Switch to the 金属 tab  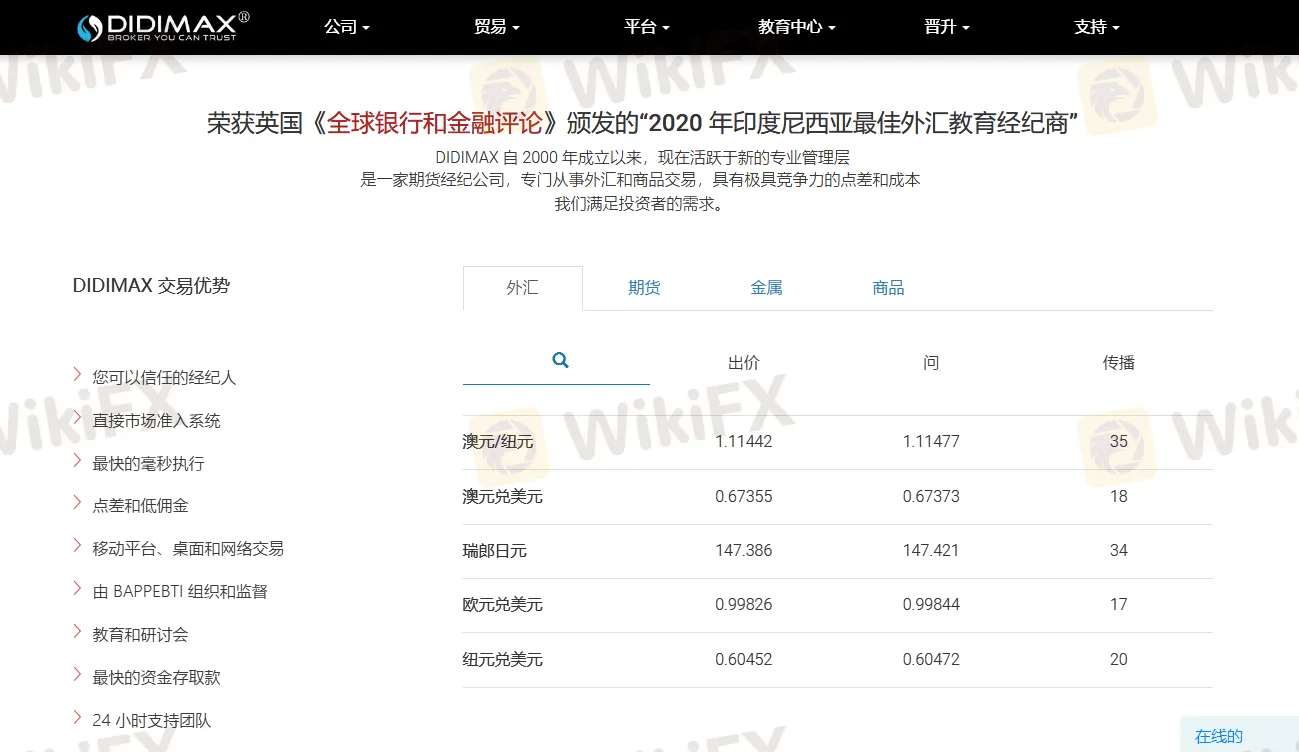766,288
